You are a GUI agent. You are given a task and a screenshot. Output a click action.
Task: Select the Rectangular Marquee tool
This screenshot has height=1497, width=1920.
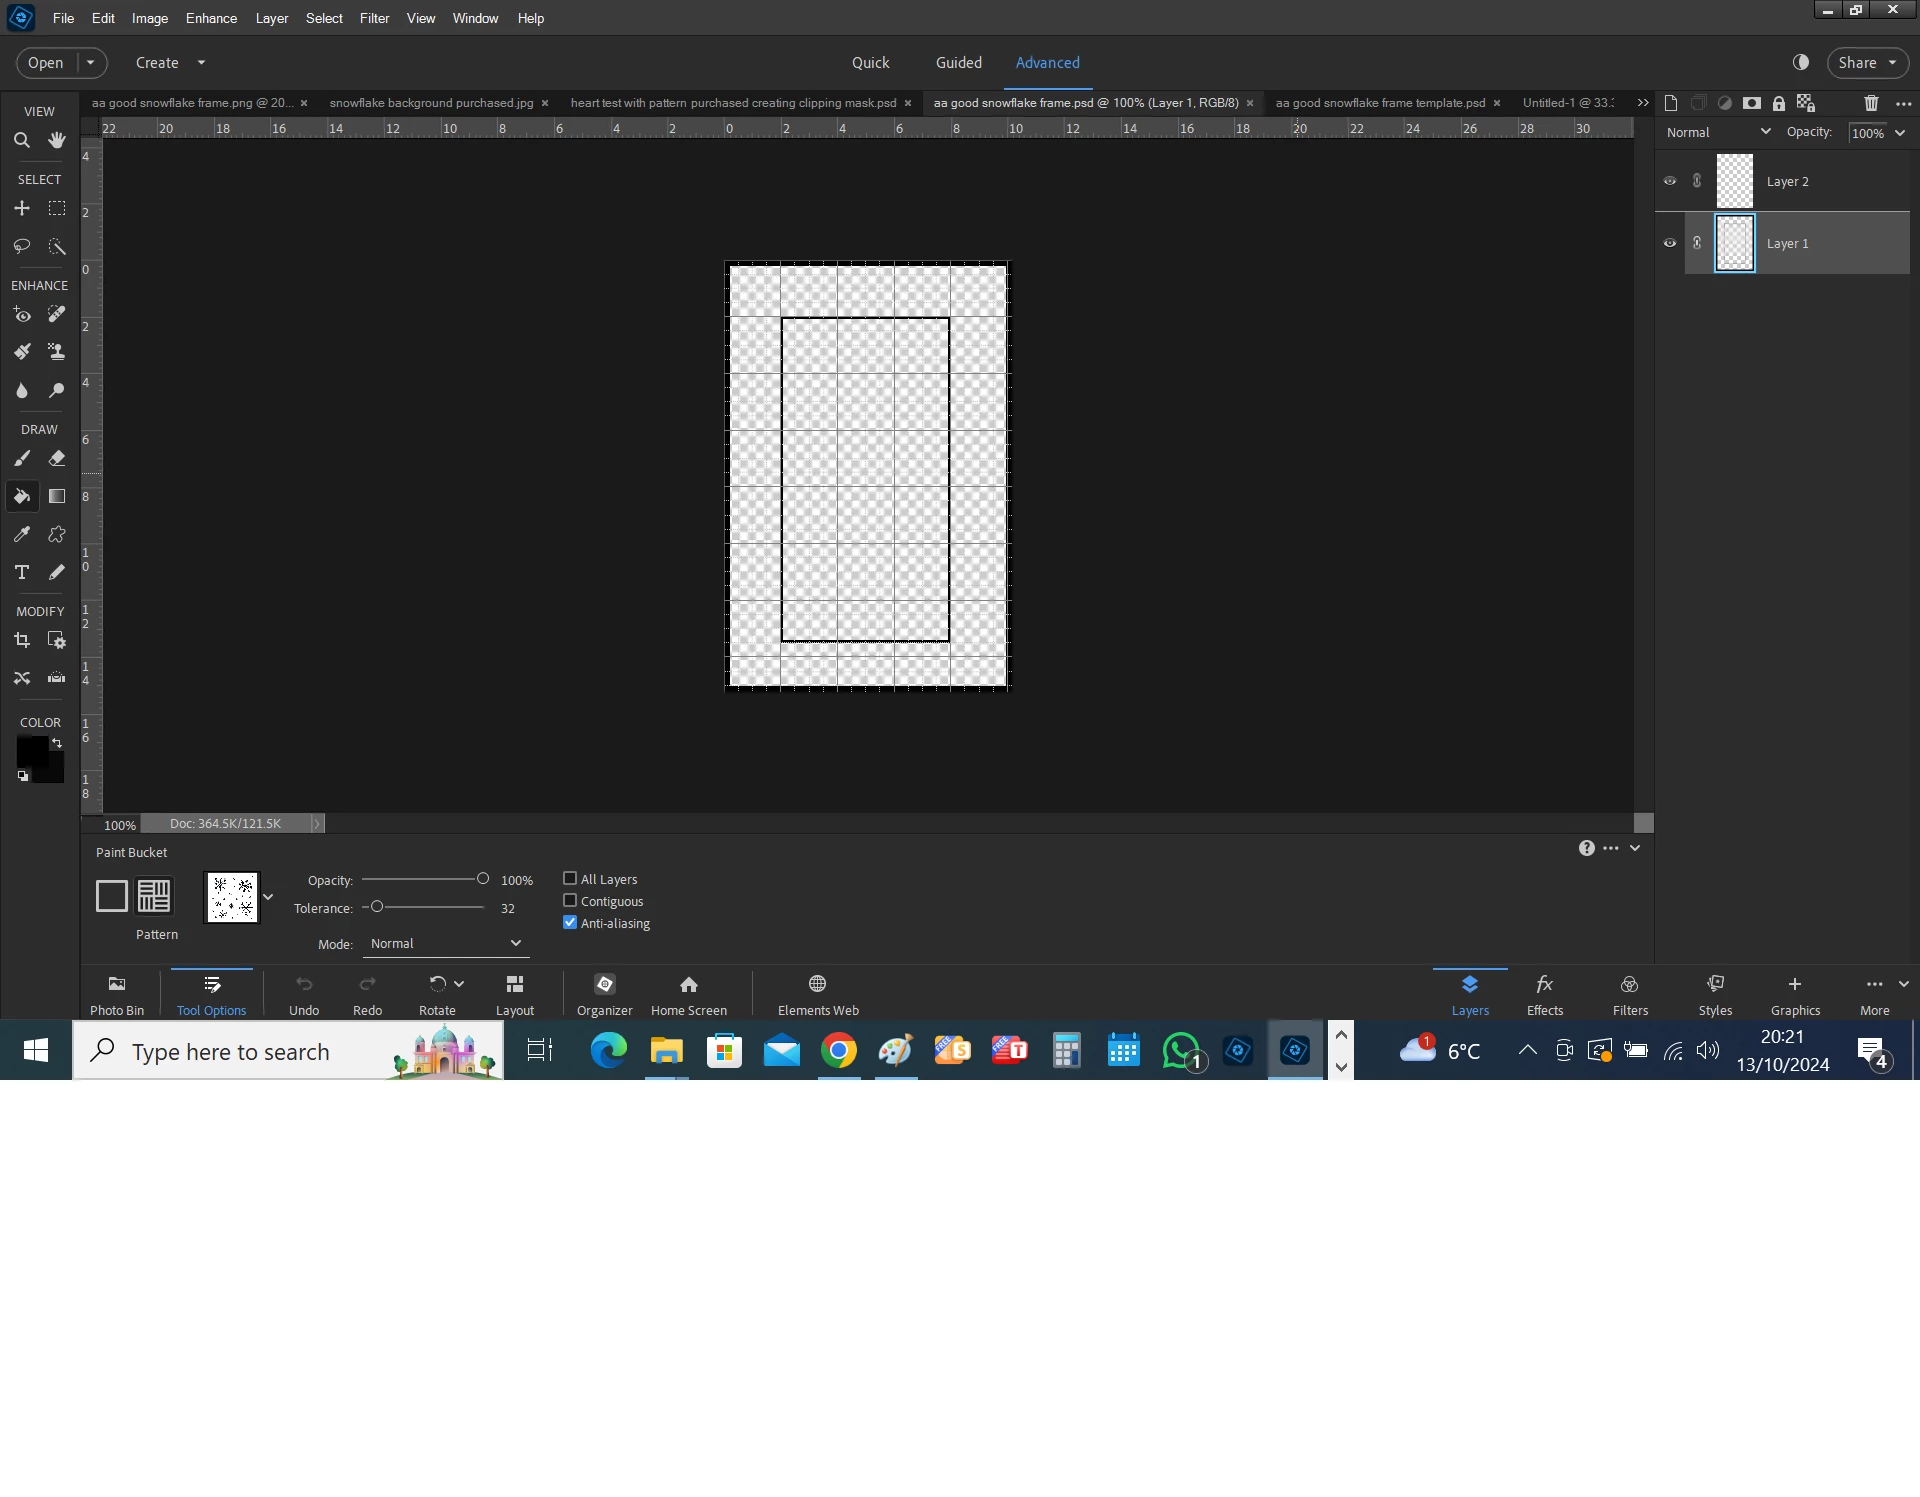click(57, 208)
